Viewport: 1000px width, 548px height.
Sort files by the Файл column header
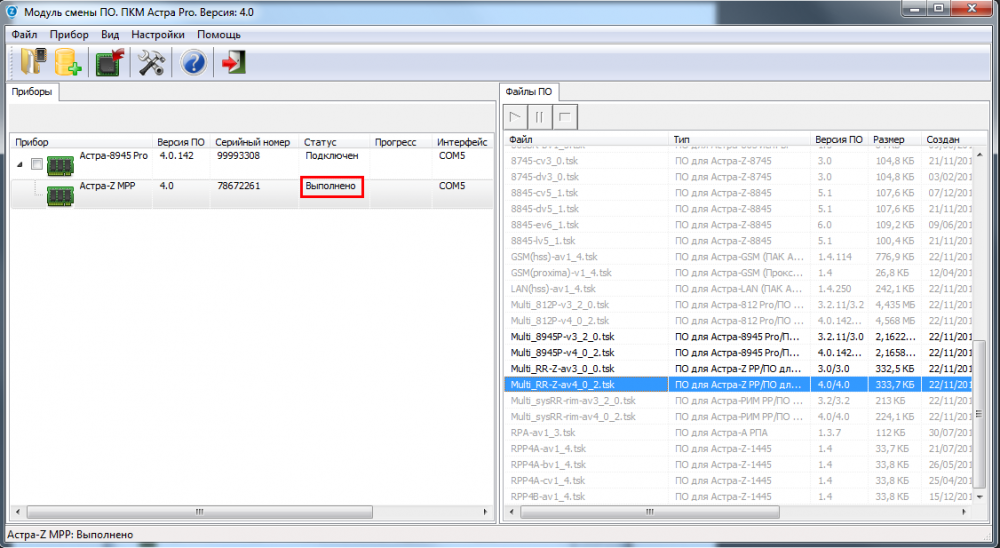tap(587, 139)
